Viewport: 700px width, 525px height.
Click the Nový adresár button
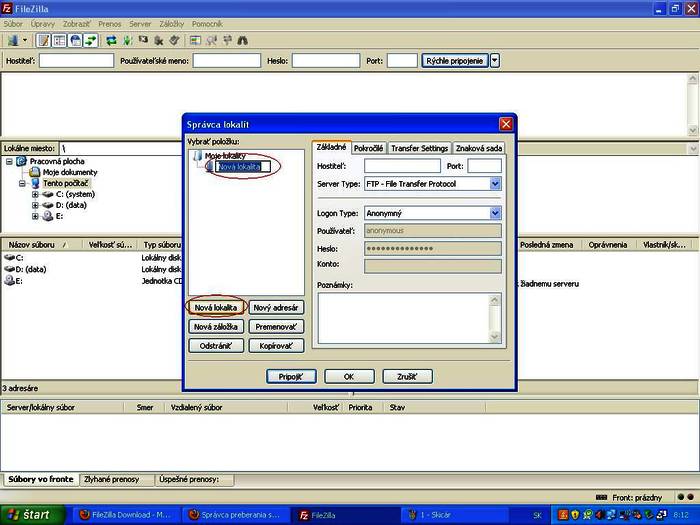(276, 308)
